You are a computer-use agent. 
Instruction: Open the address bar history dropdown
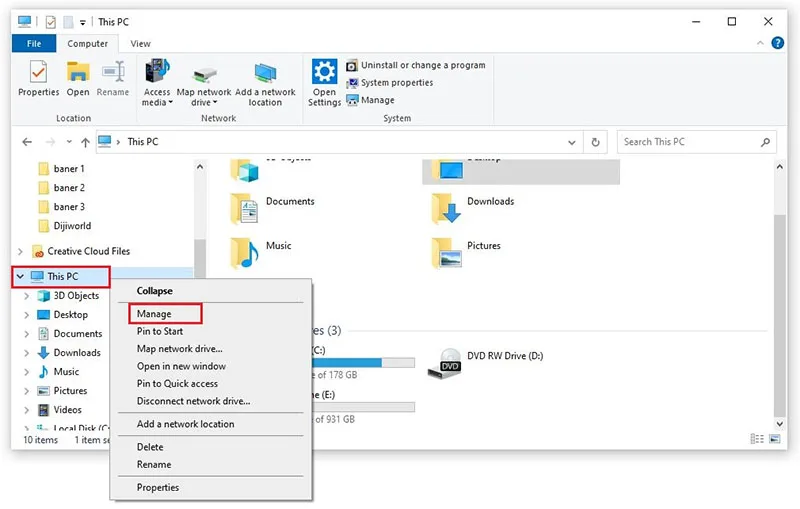tap(571, 143)
